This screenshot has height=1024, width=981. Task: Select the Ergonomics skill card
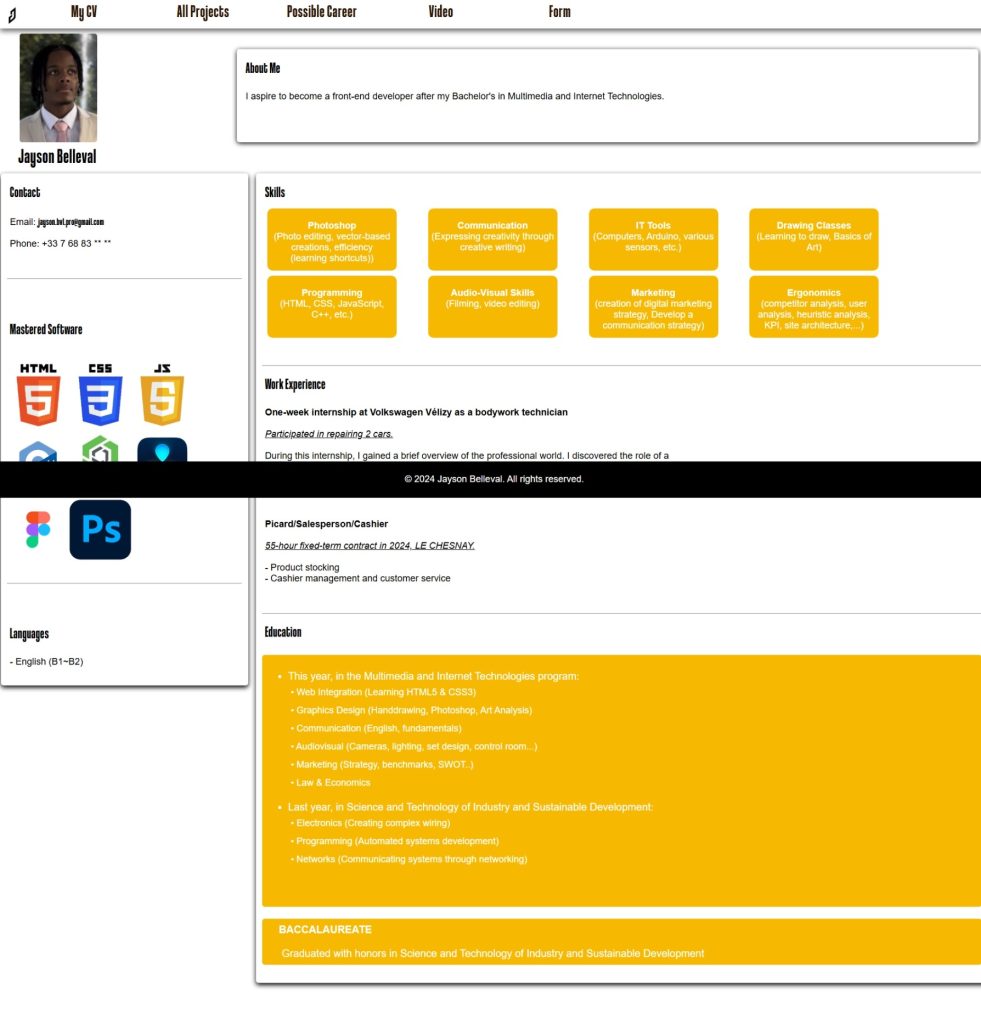[813, 307]
